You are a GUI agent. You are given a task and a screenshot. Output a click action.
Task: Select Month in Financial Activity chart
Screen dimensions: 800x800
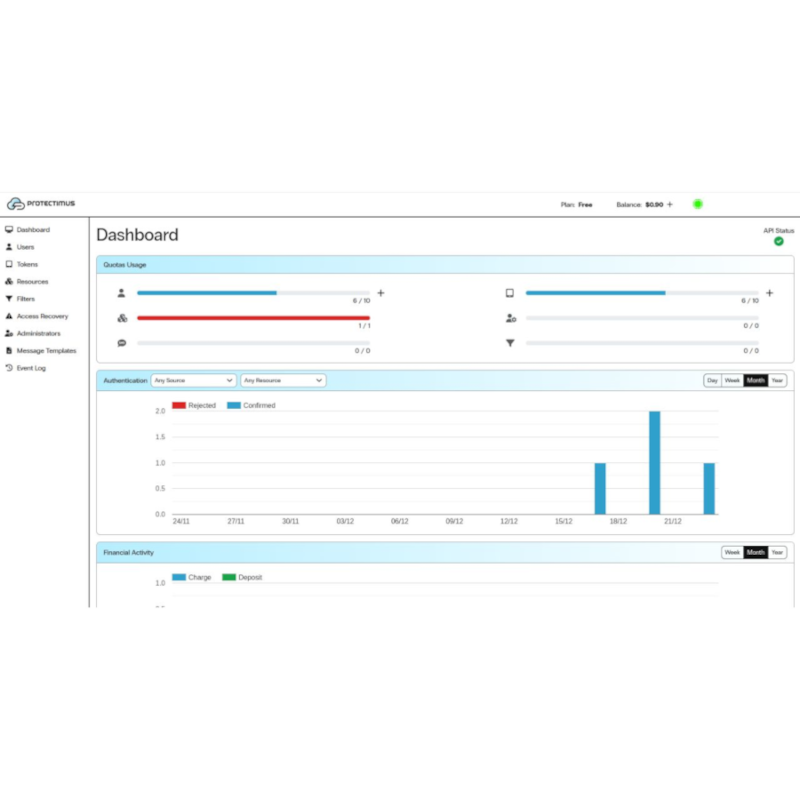756,553
